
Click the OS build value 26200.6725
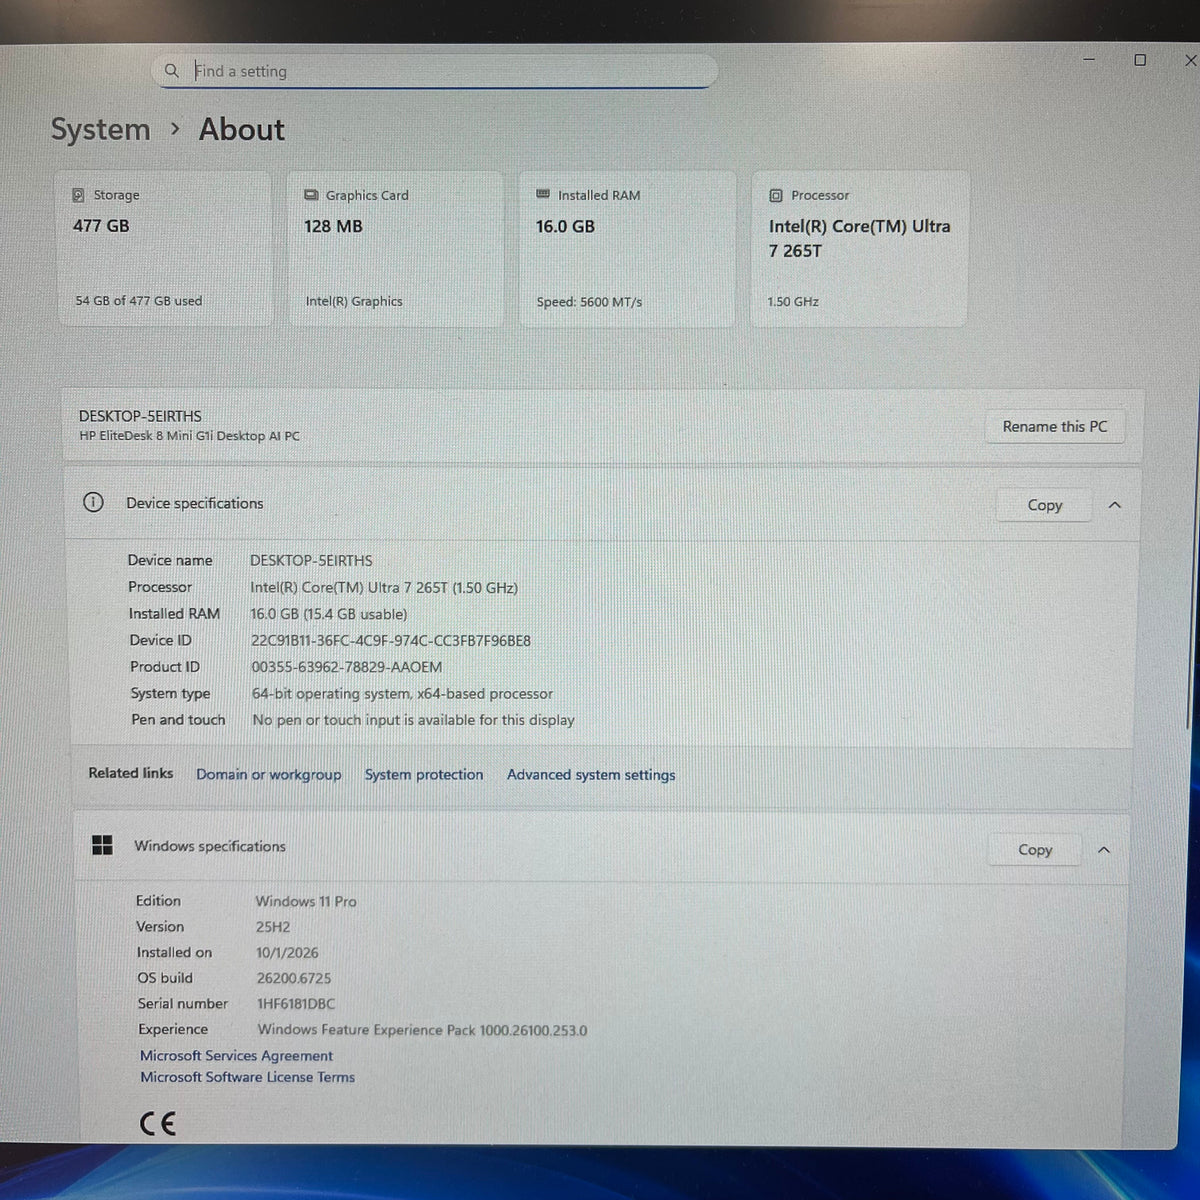[294, 979]
